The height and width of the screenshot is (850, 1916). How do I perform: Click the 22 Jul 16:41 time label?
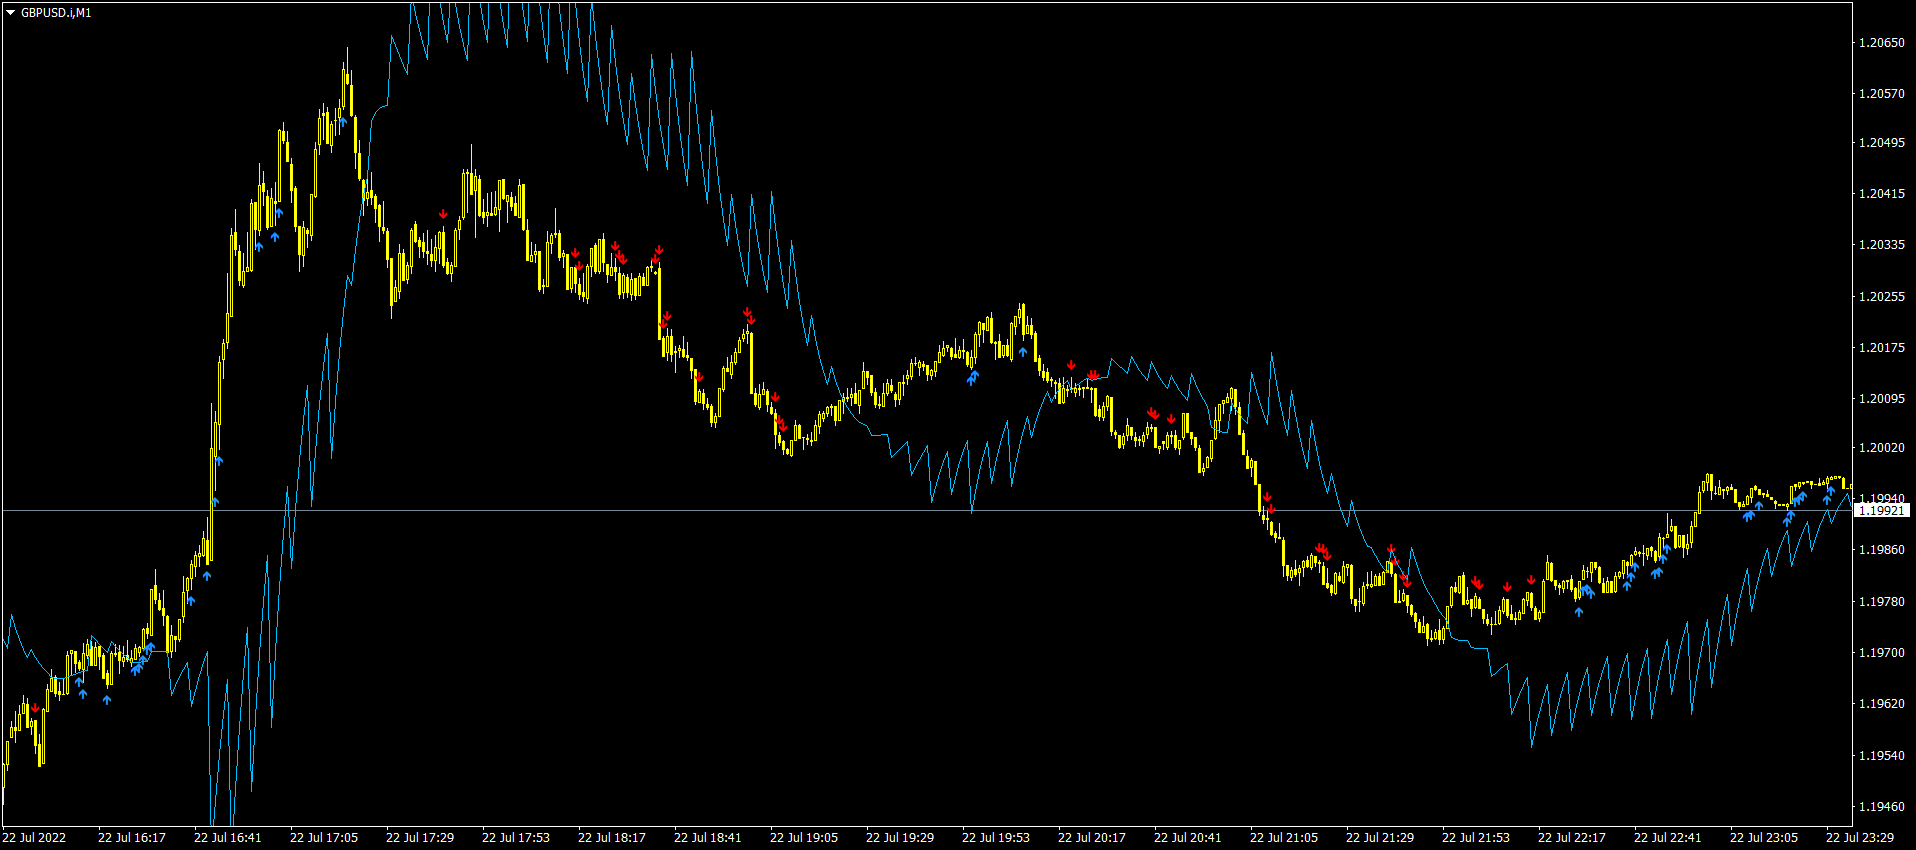(228, 838)
